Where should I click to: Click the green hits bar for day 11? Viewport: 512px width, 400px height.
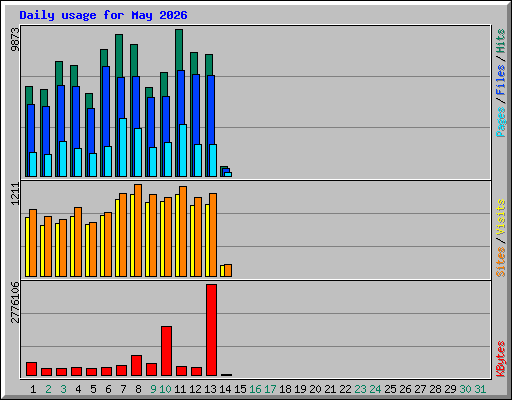point(179,50)
